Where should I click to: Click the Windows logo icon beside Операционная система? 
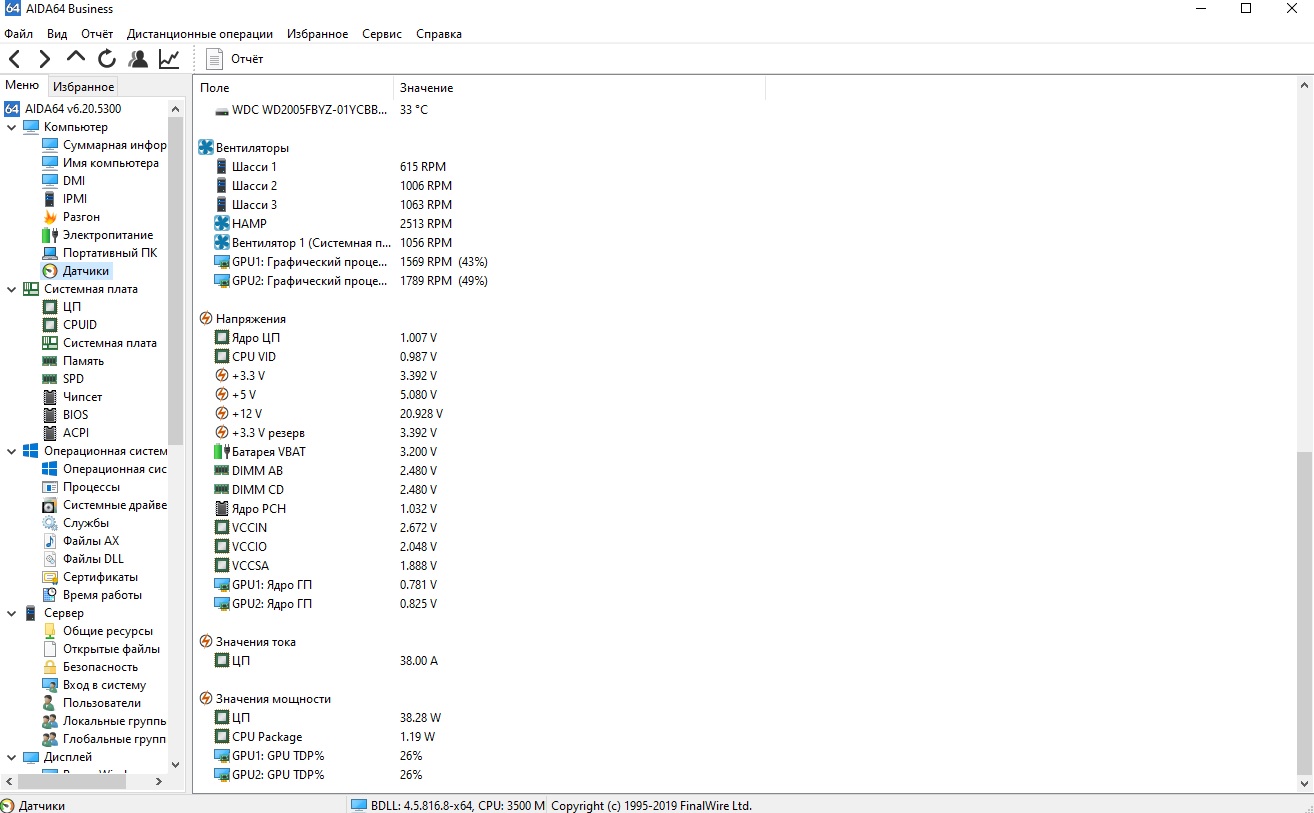coord(31,451)
